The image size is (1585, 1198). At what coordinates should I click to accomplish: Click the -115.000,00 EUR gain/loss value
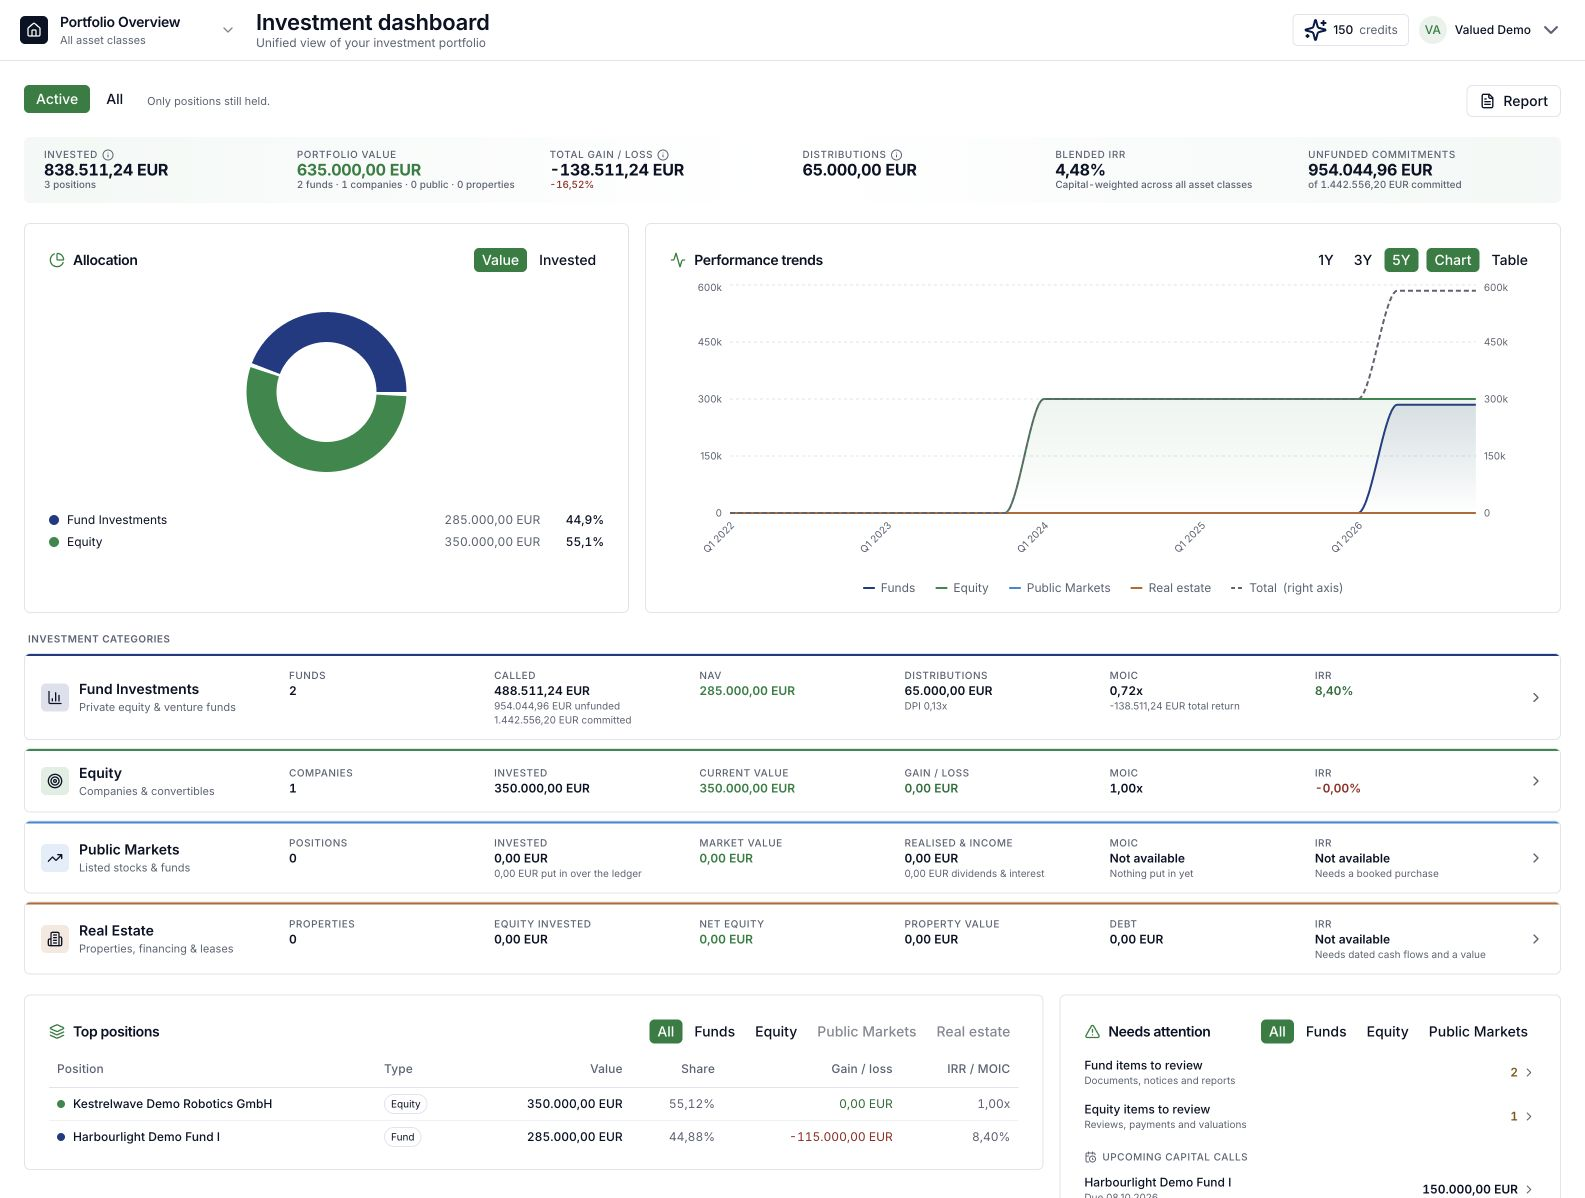pos(841,1137)
